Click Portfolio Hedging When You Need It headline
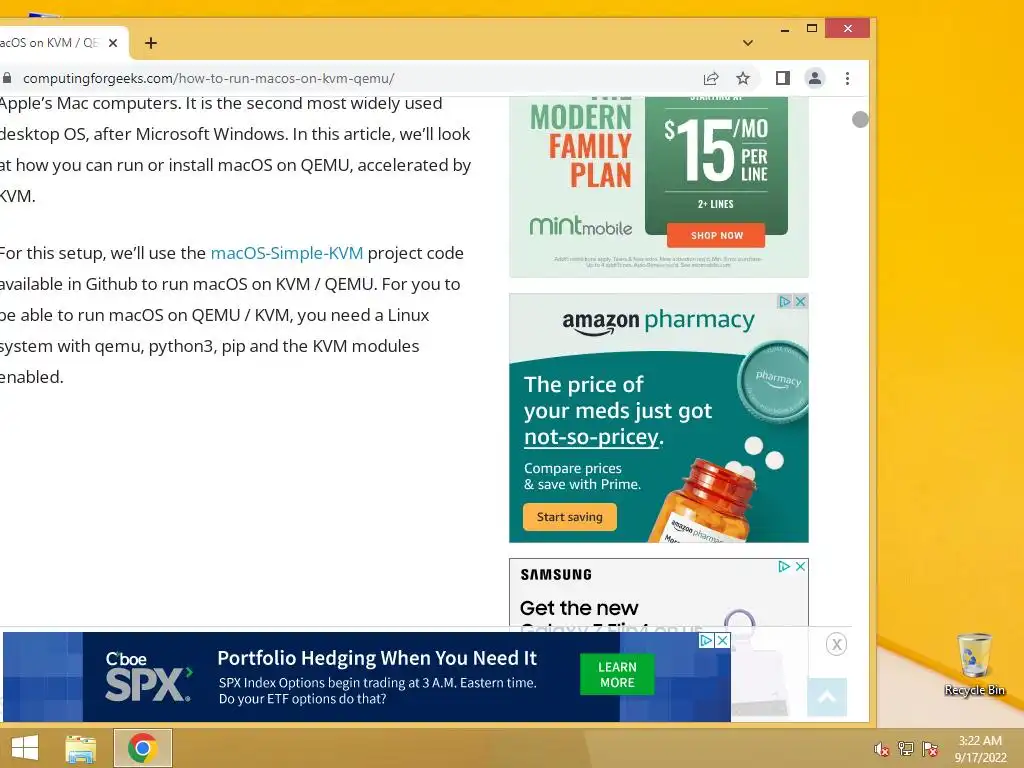The image size is (1024, 768). pos(377,658)
